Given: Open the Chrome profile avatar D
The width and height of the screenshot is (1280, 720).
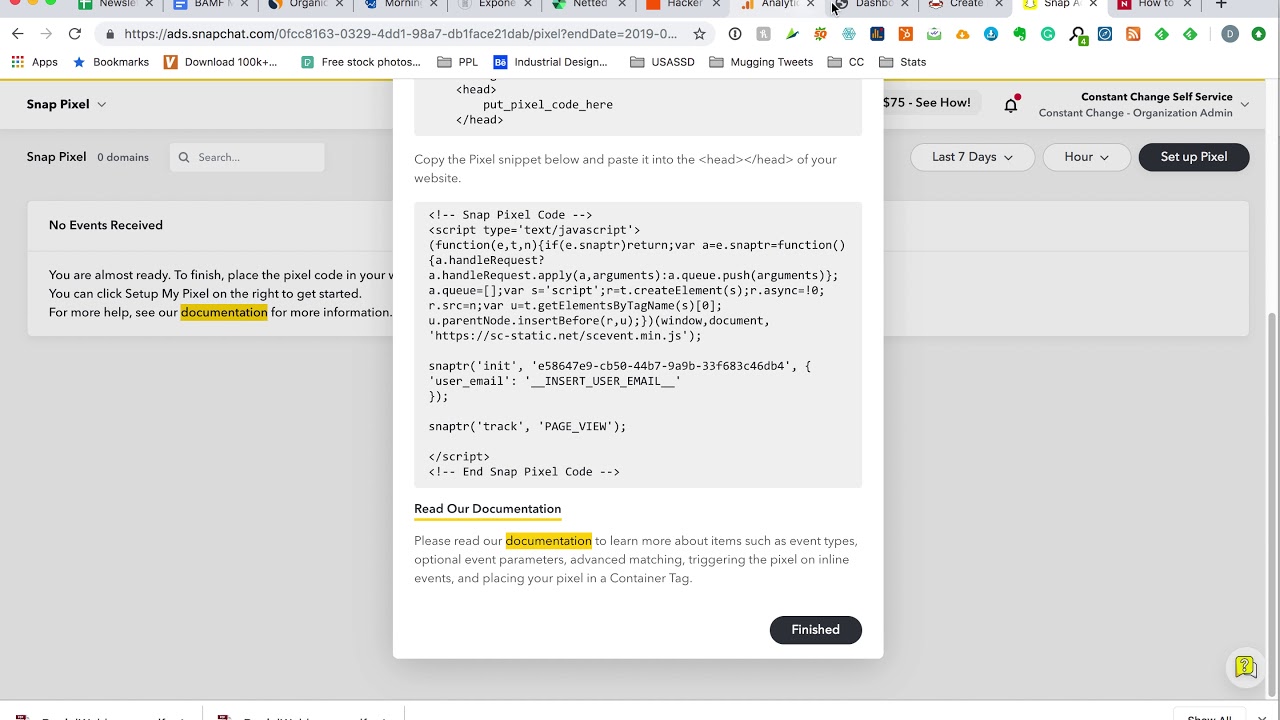Looking at the screenshot, I should point(1230,34).
